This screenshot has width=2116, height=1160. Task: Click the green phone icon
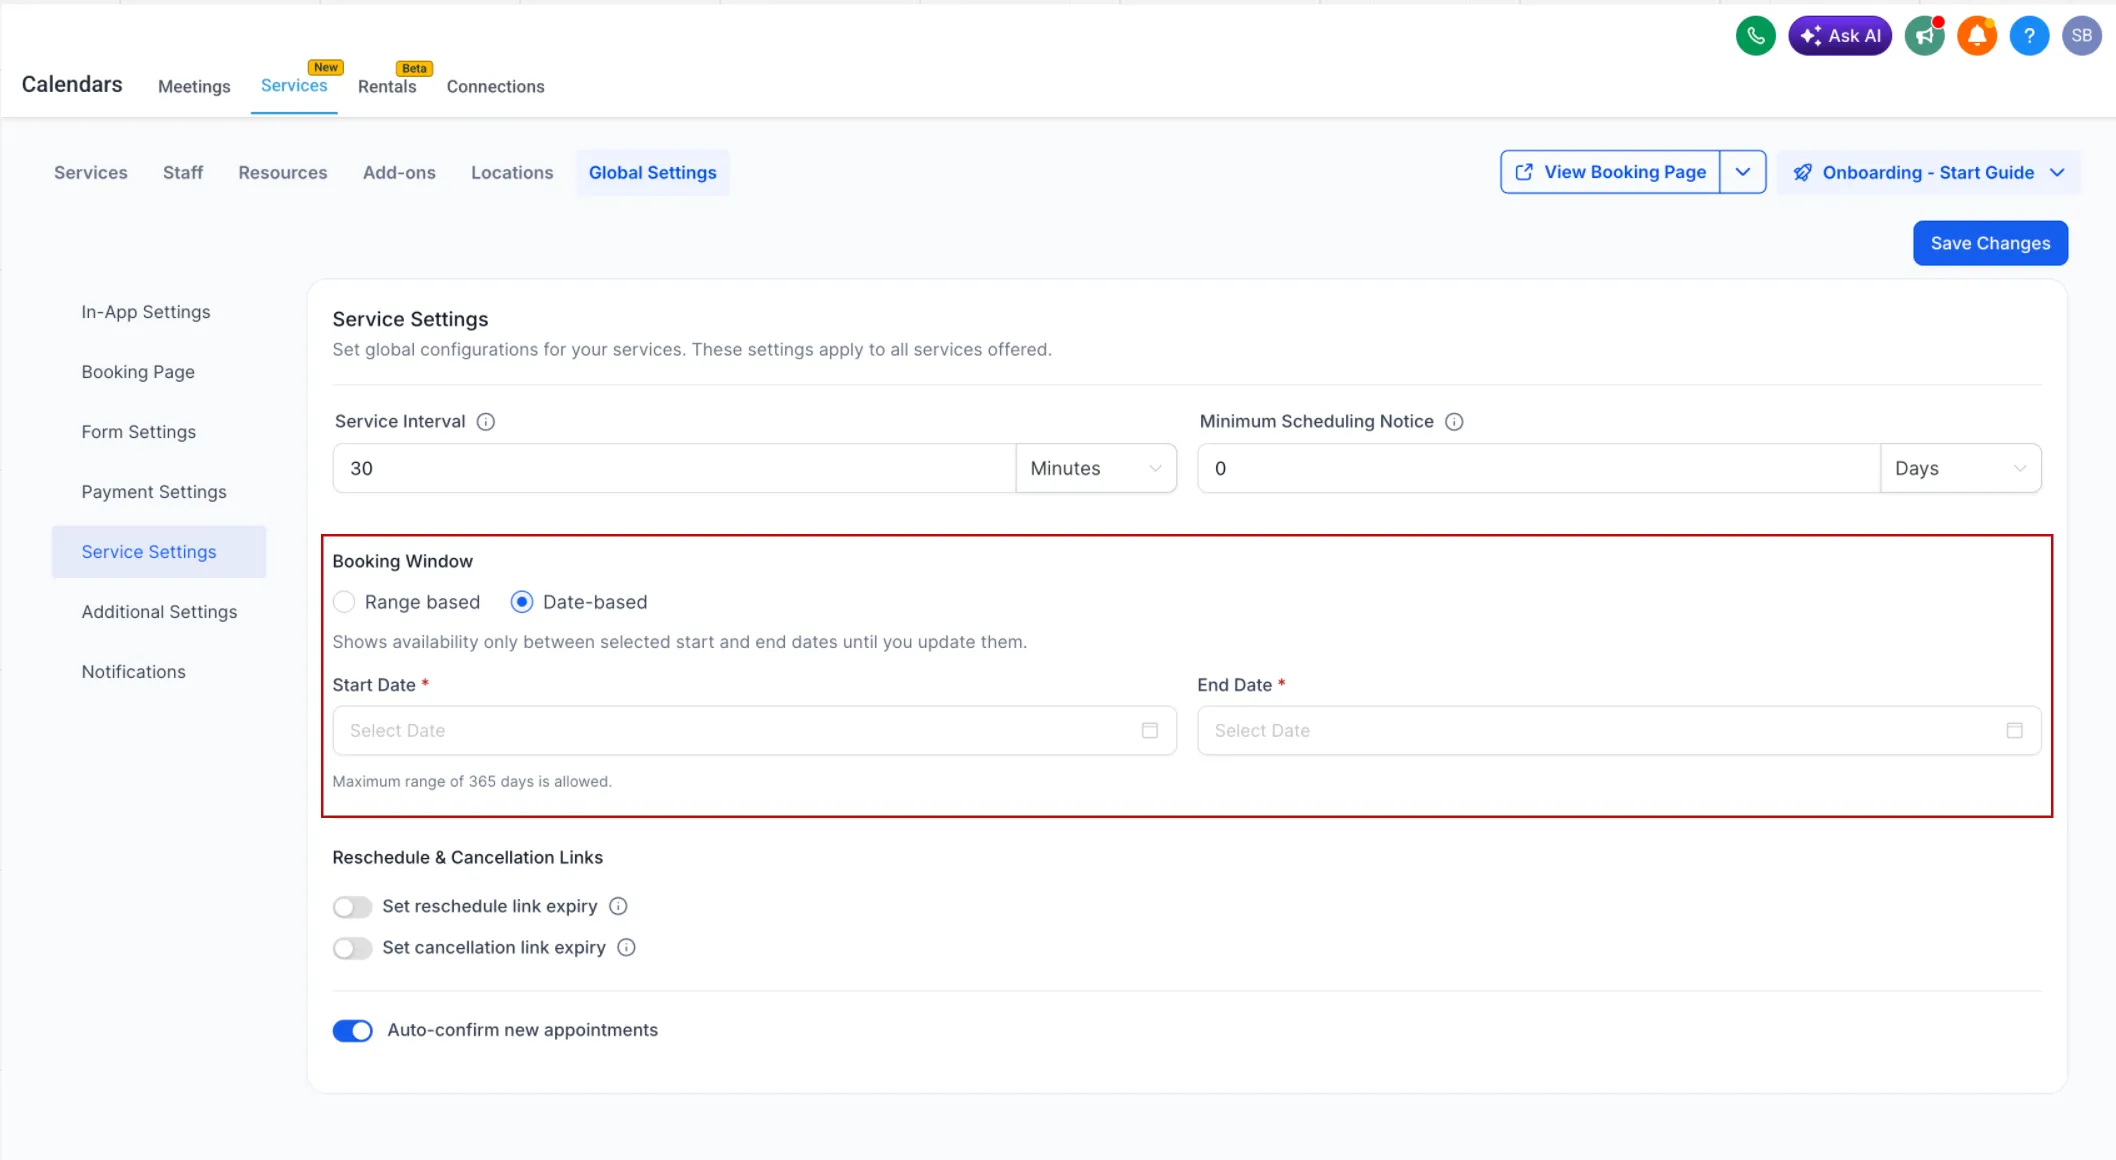click(x=1755, y=35)
